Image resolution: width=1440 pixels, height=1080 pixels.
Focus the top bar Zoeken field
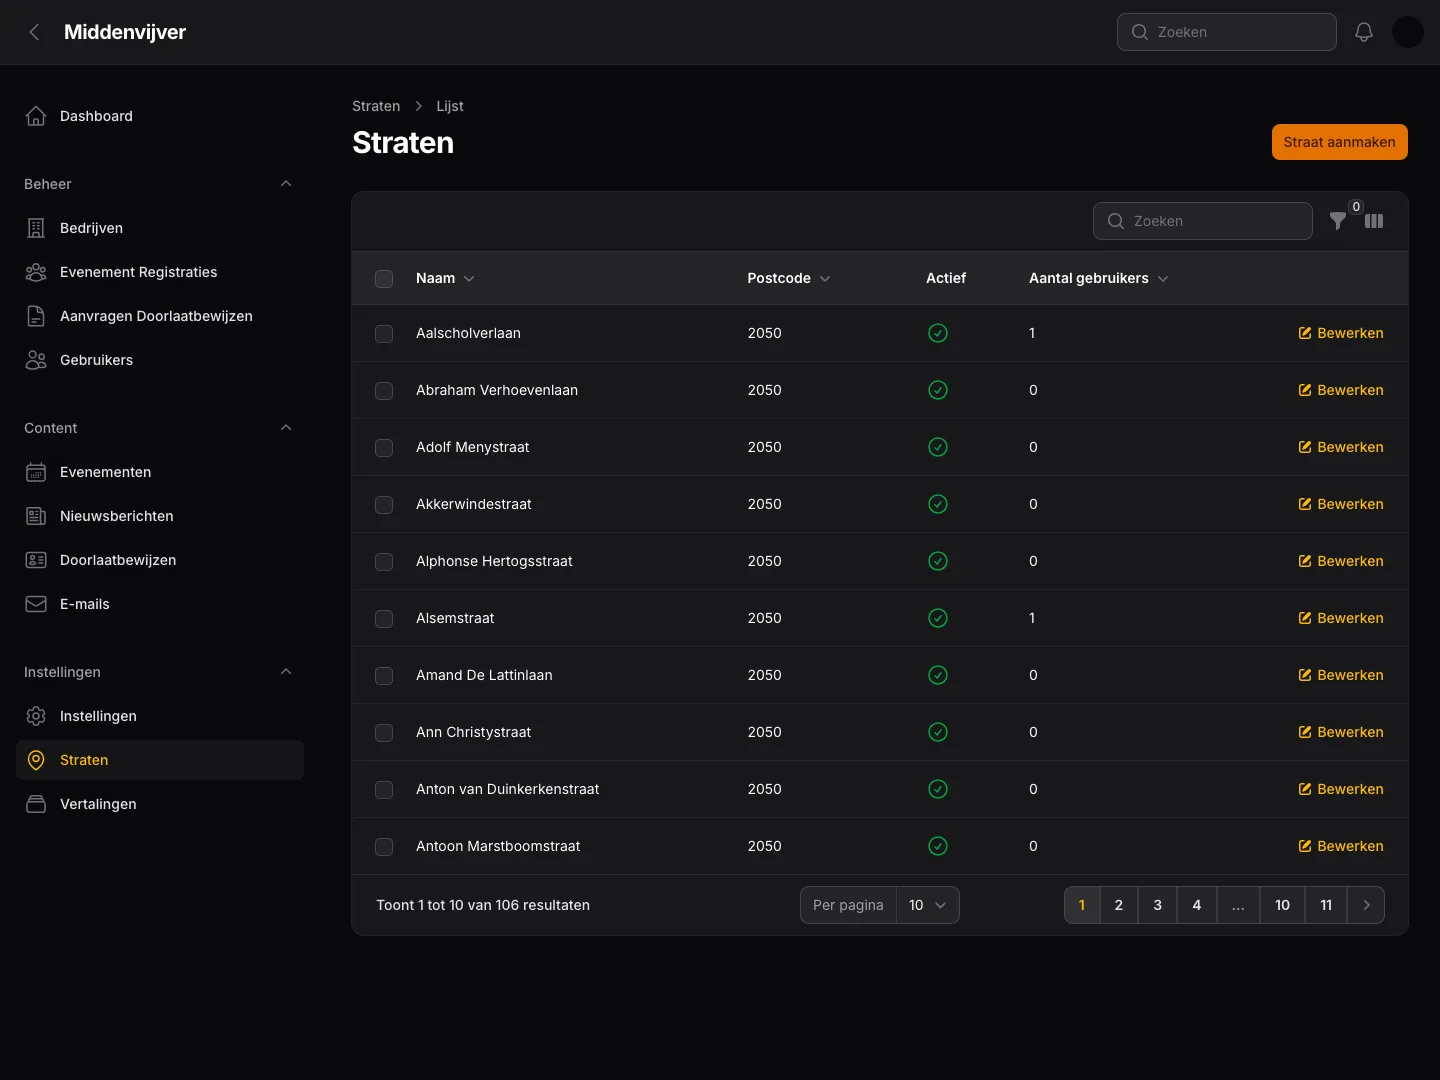tap(1227, 32)
